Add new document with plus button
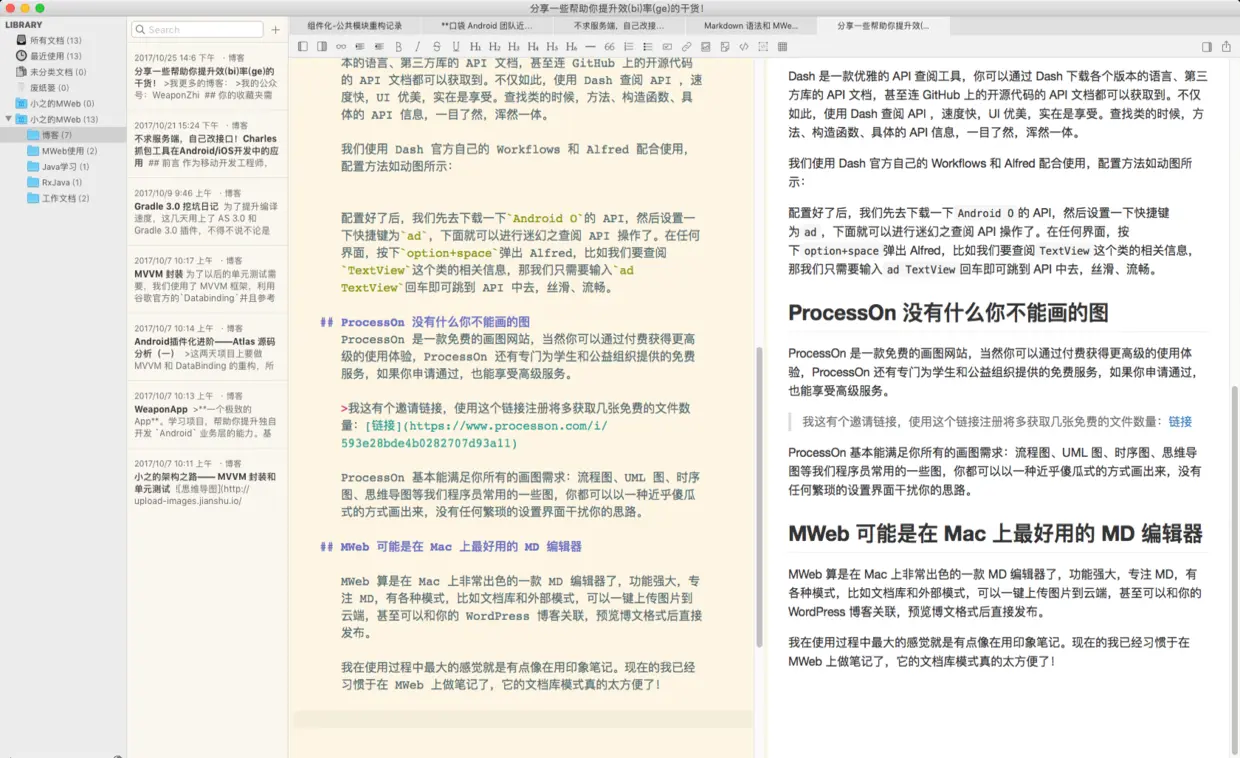Screen dimensions: 1240x758 tap(276, 30)
